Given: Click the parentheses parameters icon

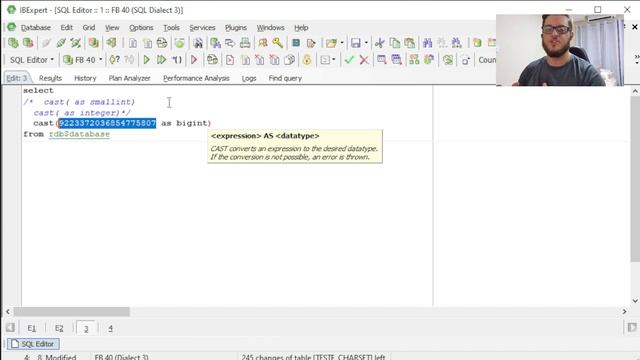Looking at the screenshot, I should [177, 60].
